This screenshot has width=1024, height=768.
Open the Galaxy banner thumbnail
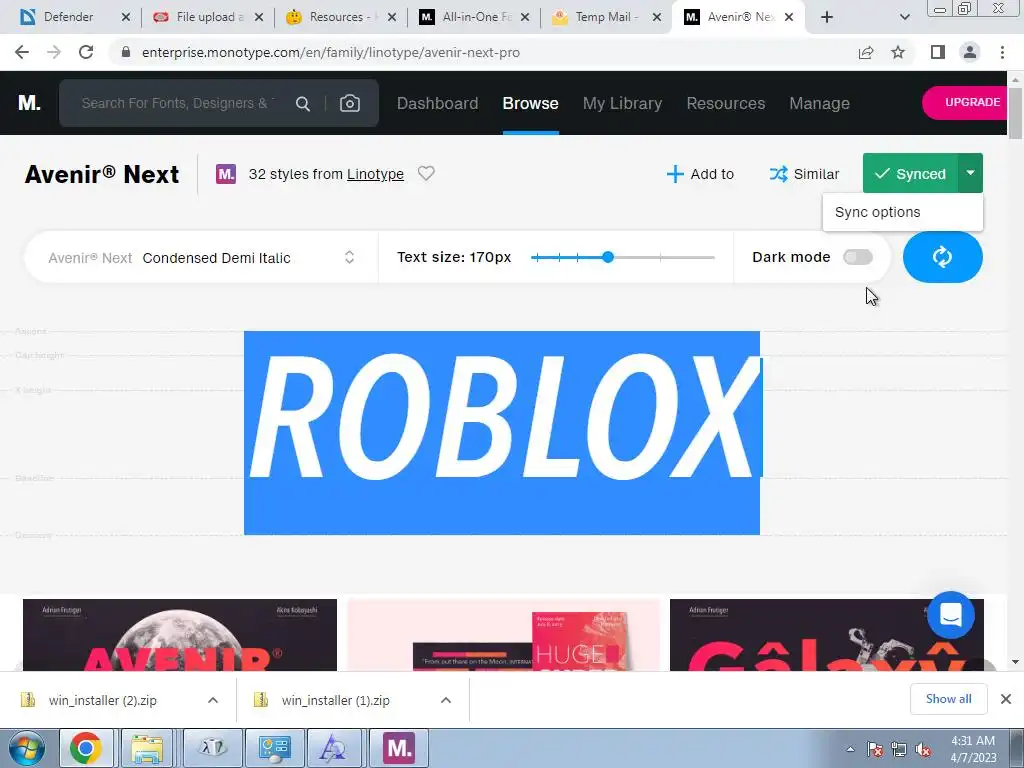[827, 635]
